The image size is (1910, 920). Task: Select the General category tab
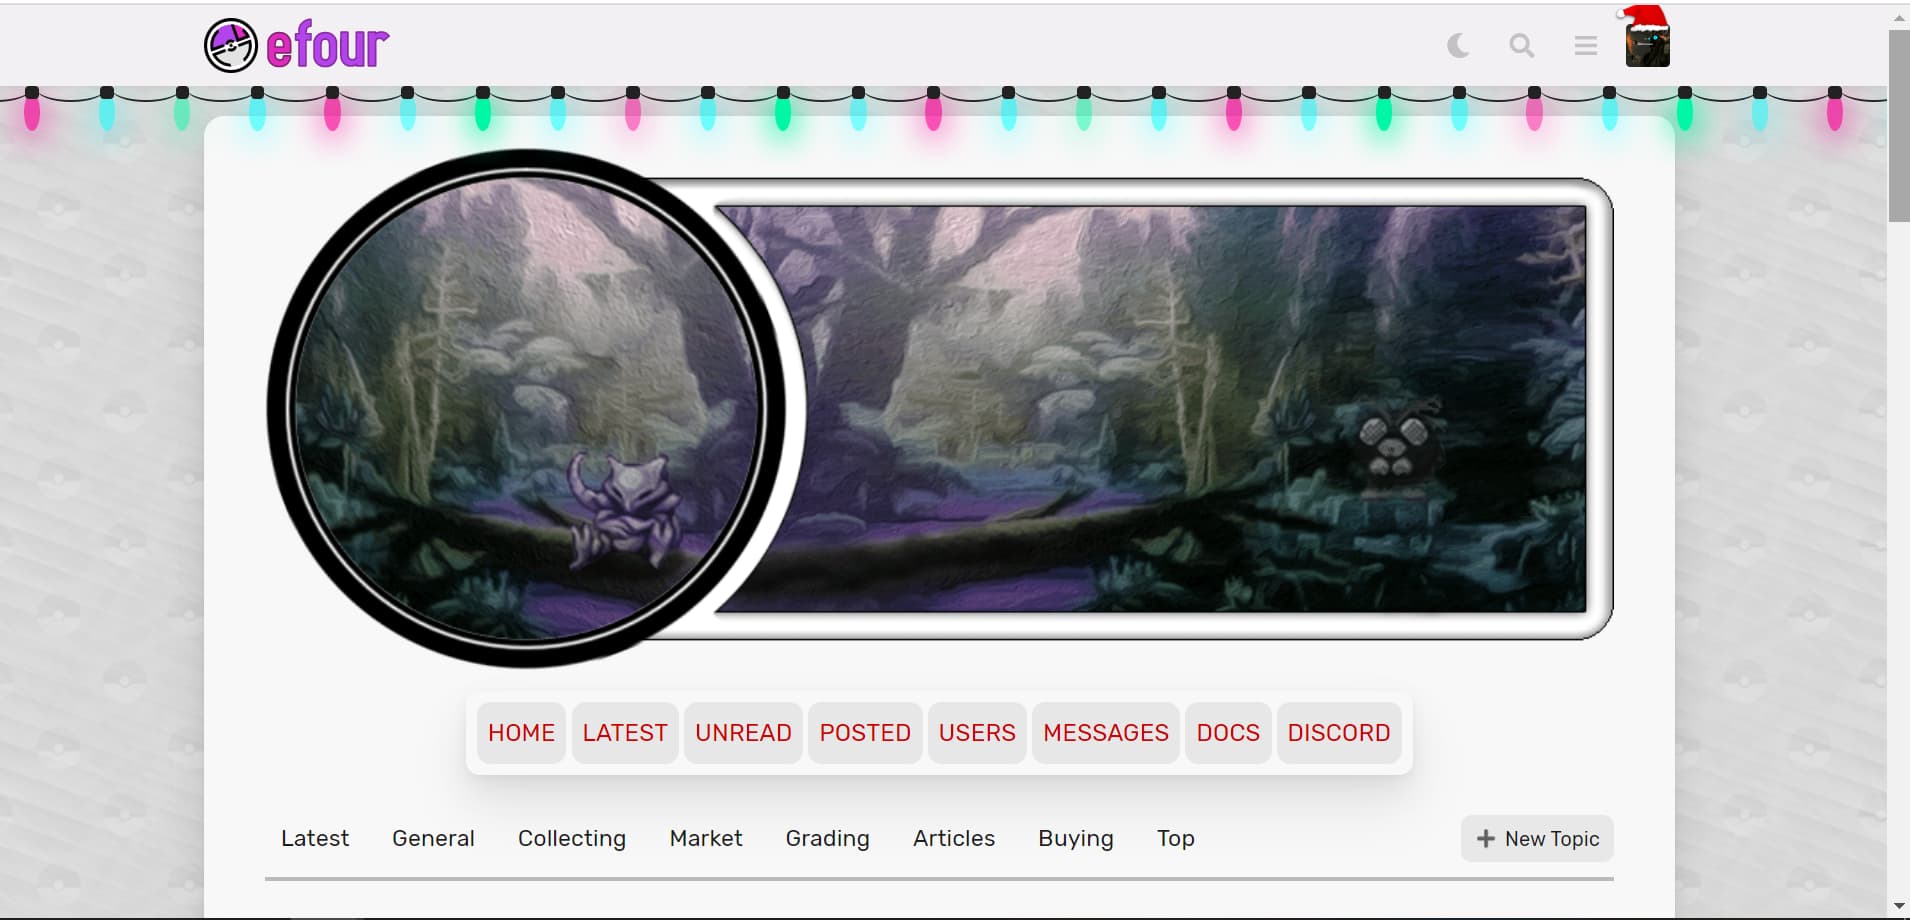433,838
